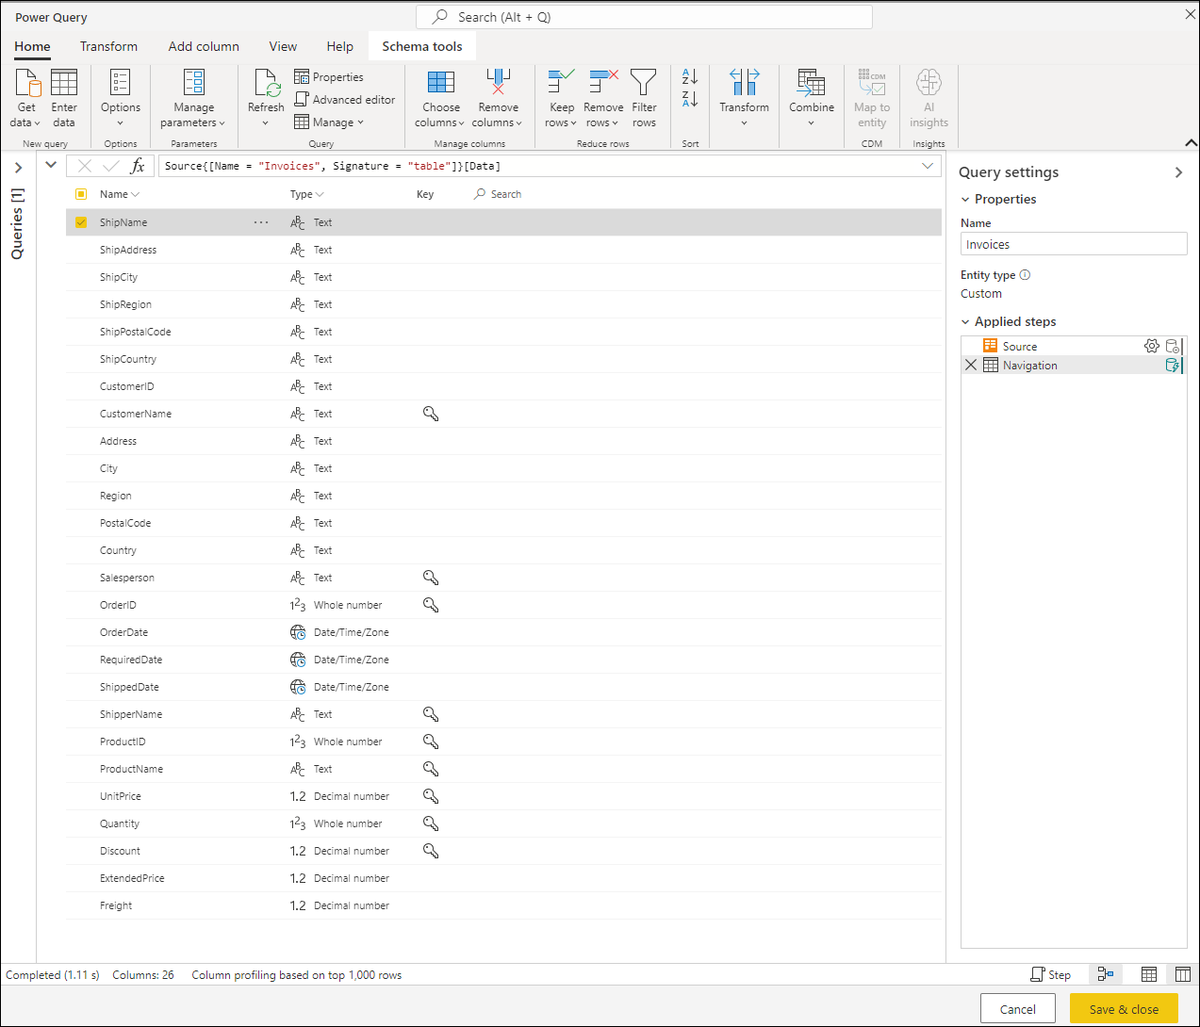Image resolution: width=1200 pixels, height=1027 pixels.
Task: Open the Options ribbon button
Action: click(x=120, y=98)
